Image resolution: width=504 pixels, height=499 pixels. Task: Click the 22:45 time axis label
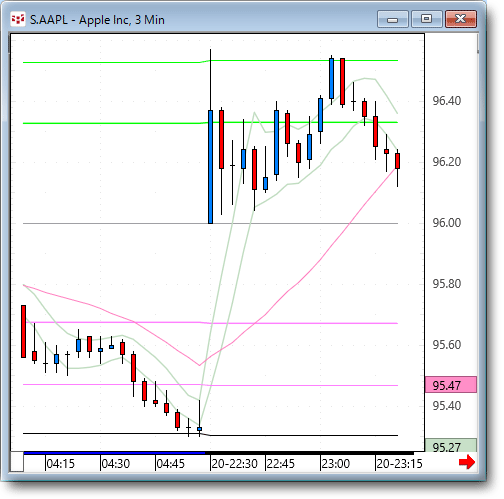click(x=281, y=464)
